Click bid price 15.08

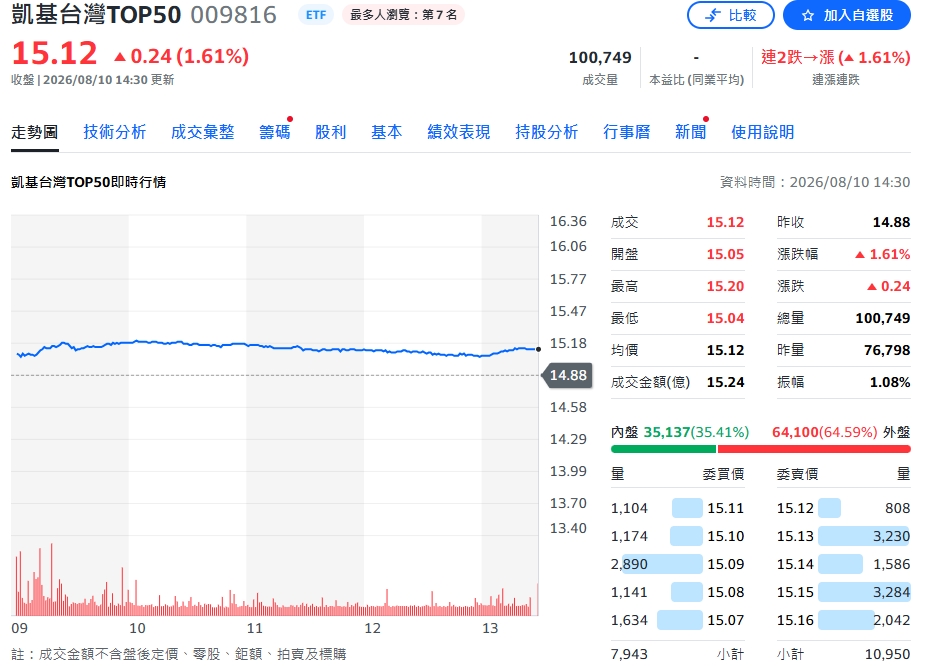point(725,592)
